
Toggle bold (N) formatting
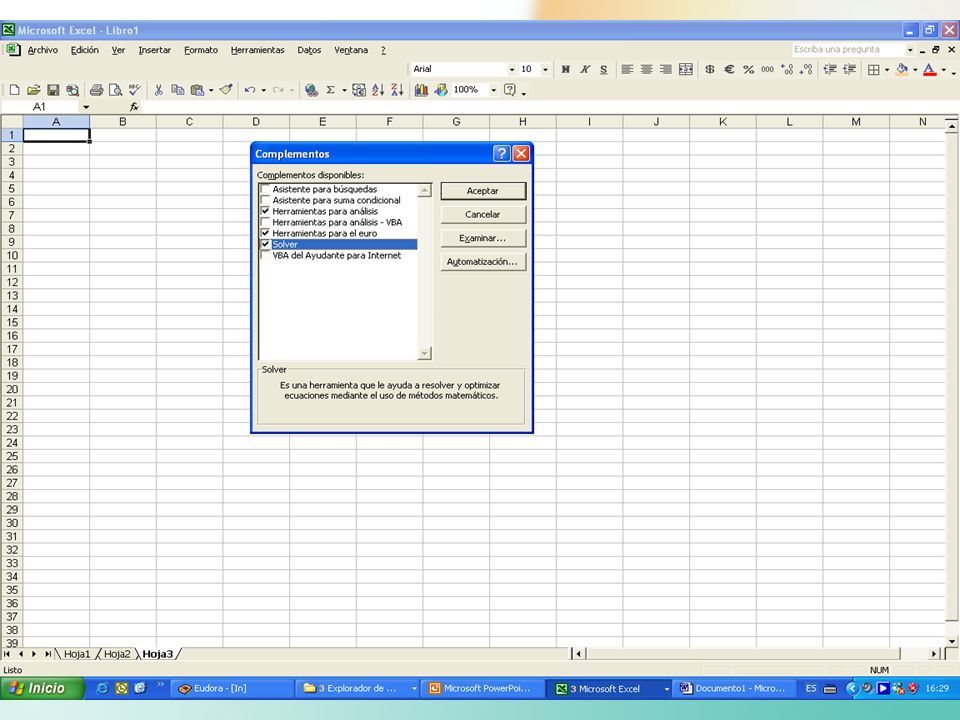[x=566, y=69]
